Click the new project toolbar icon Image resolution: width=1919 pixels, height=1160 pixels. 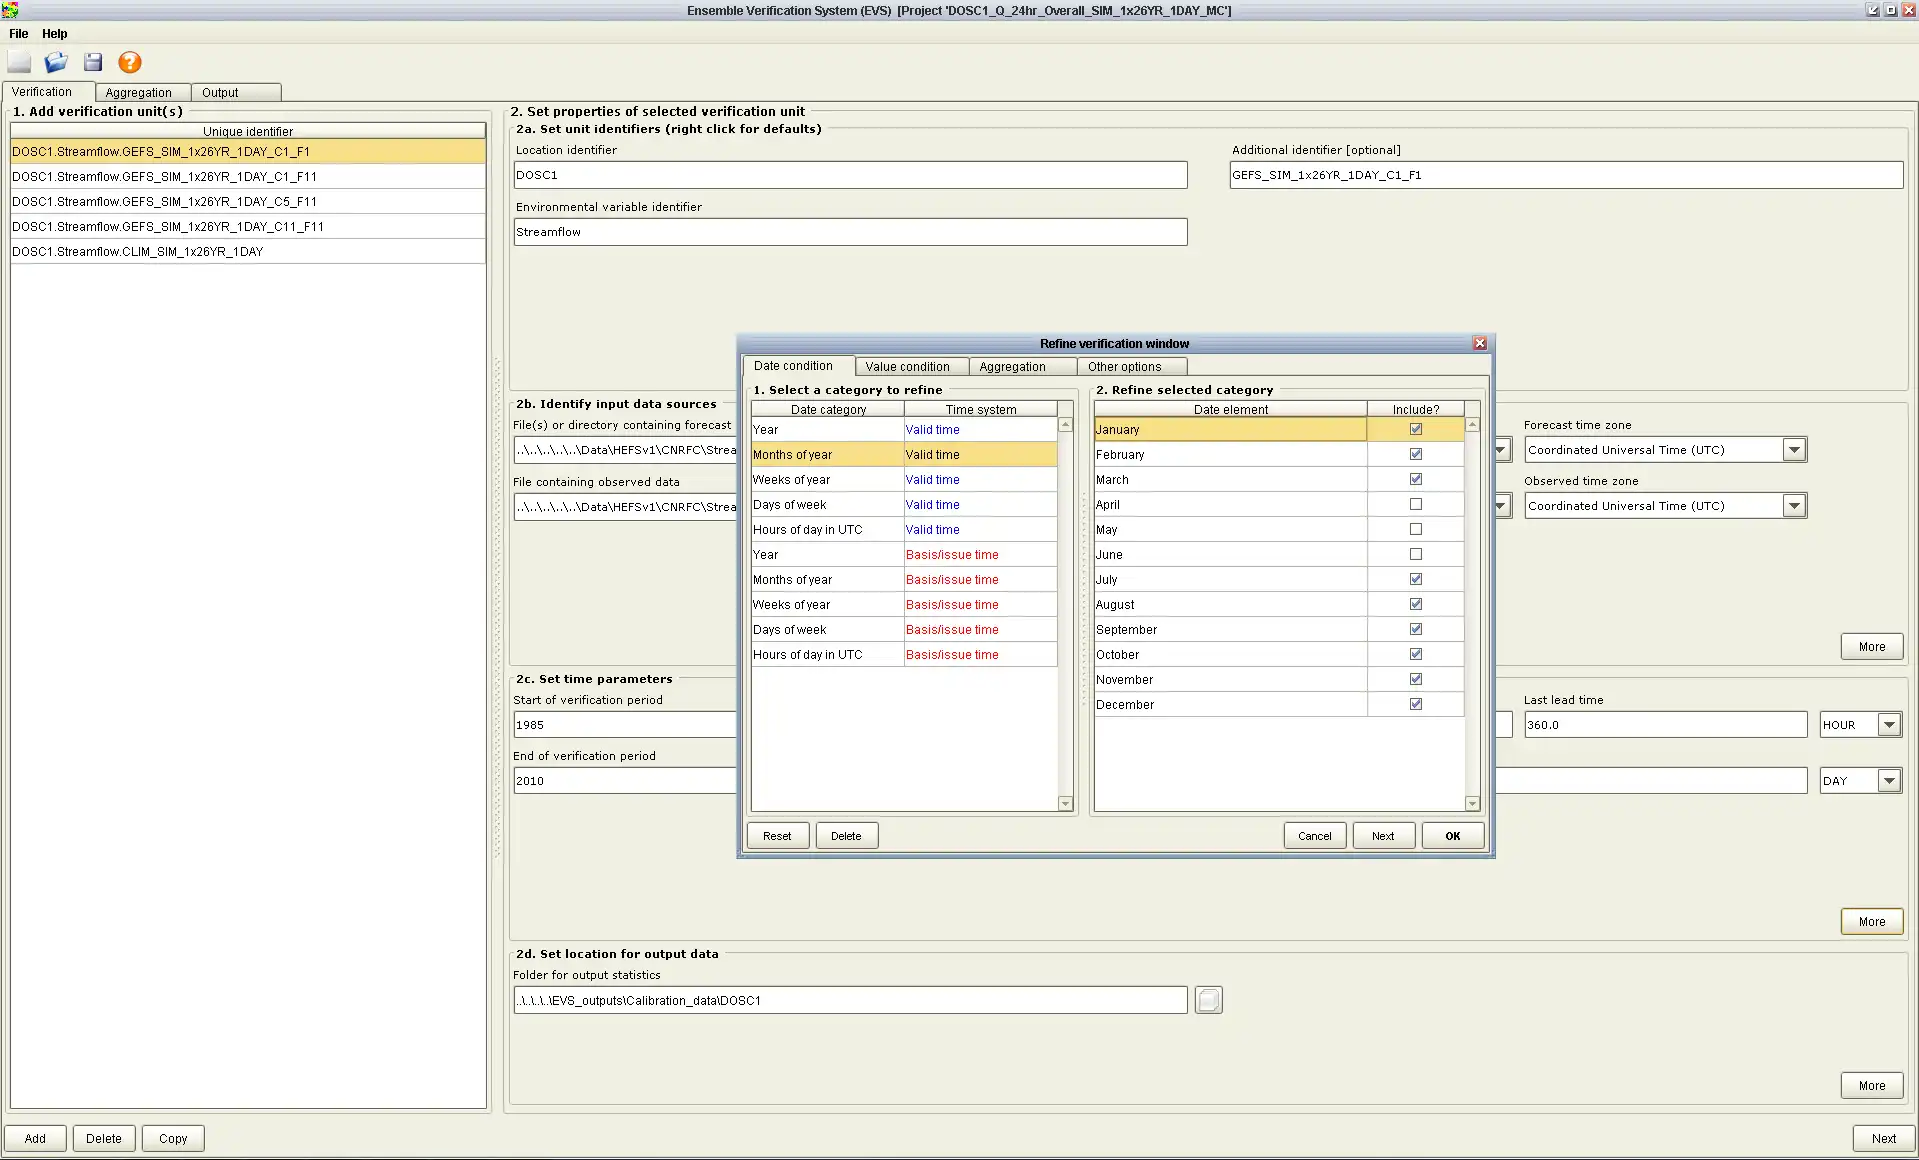(19, 63)
